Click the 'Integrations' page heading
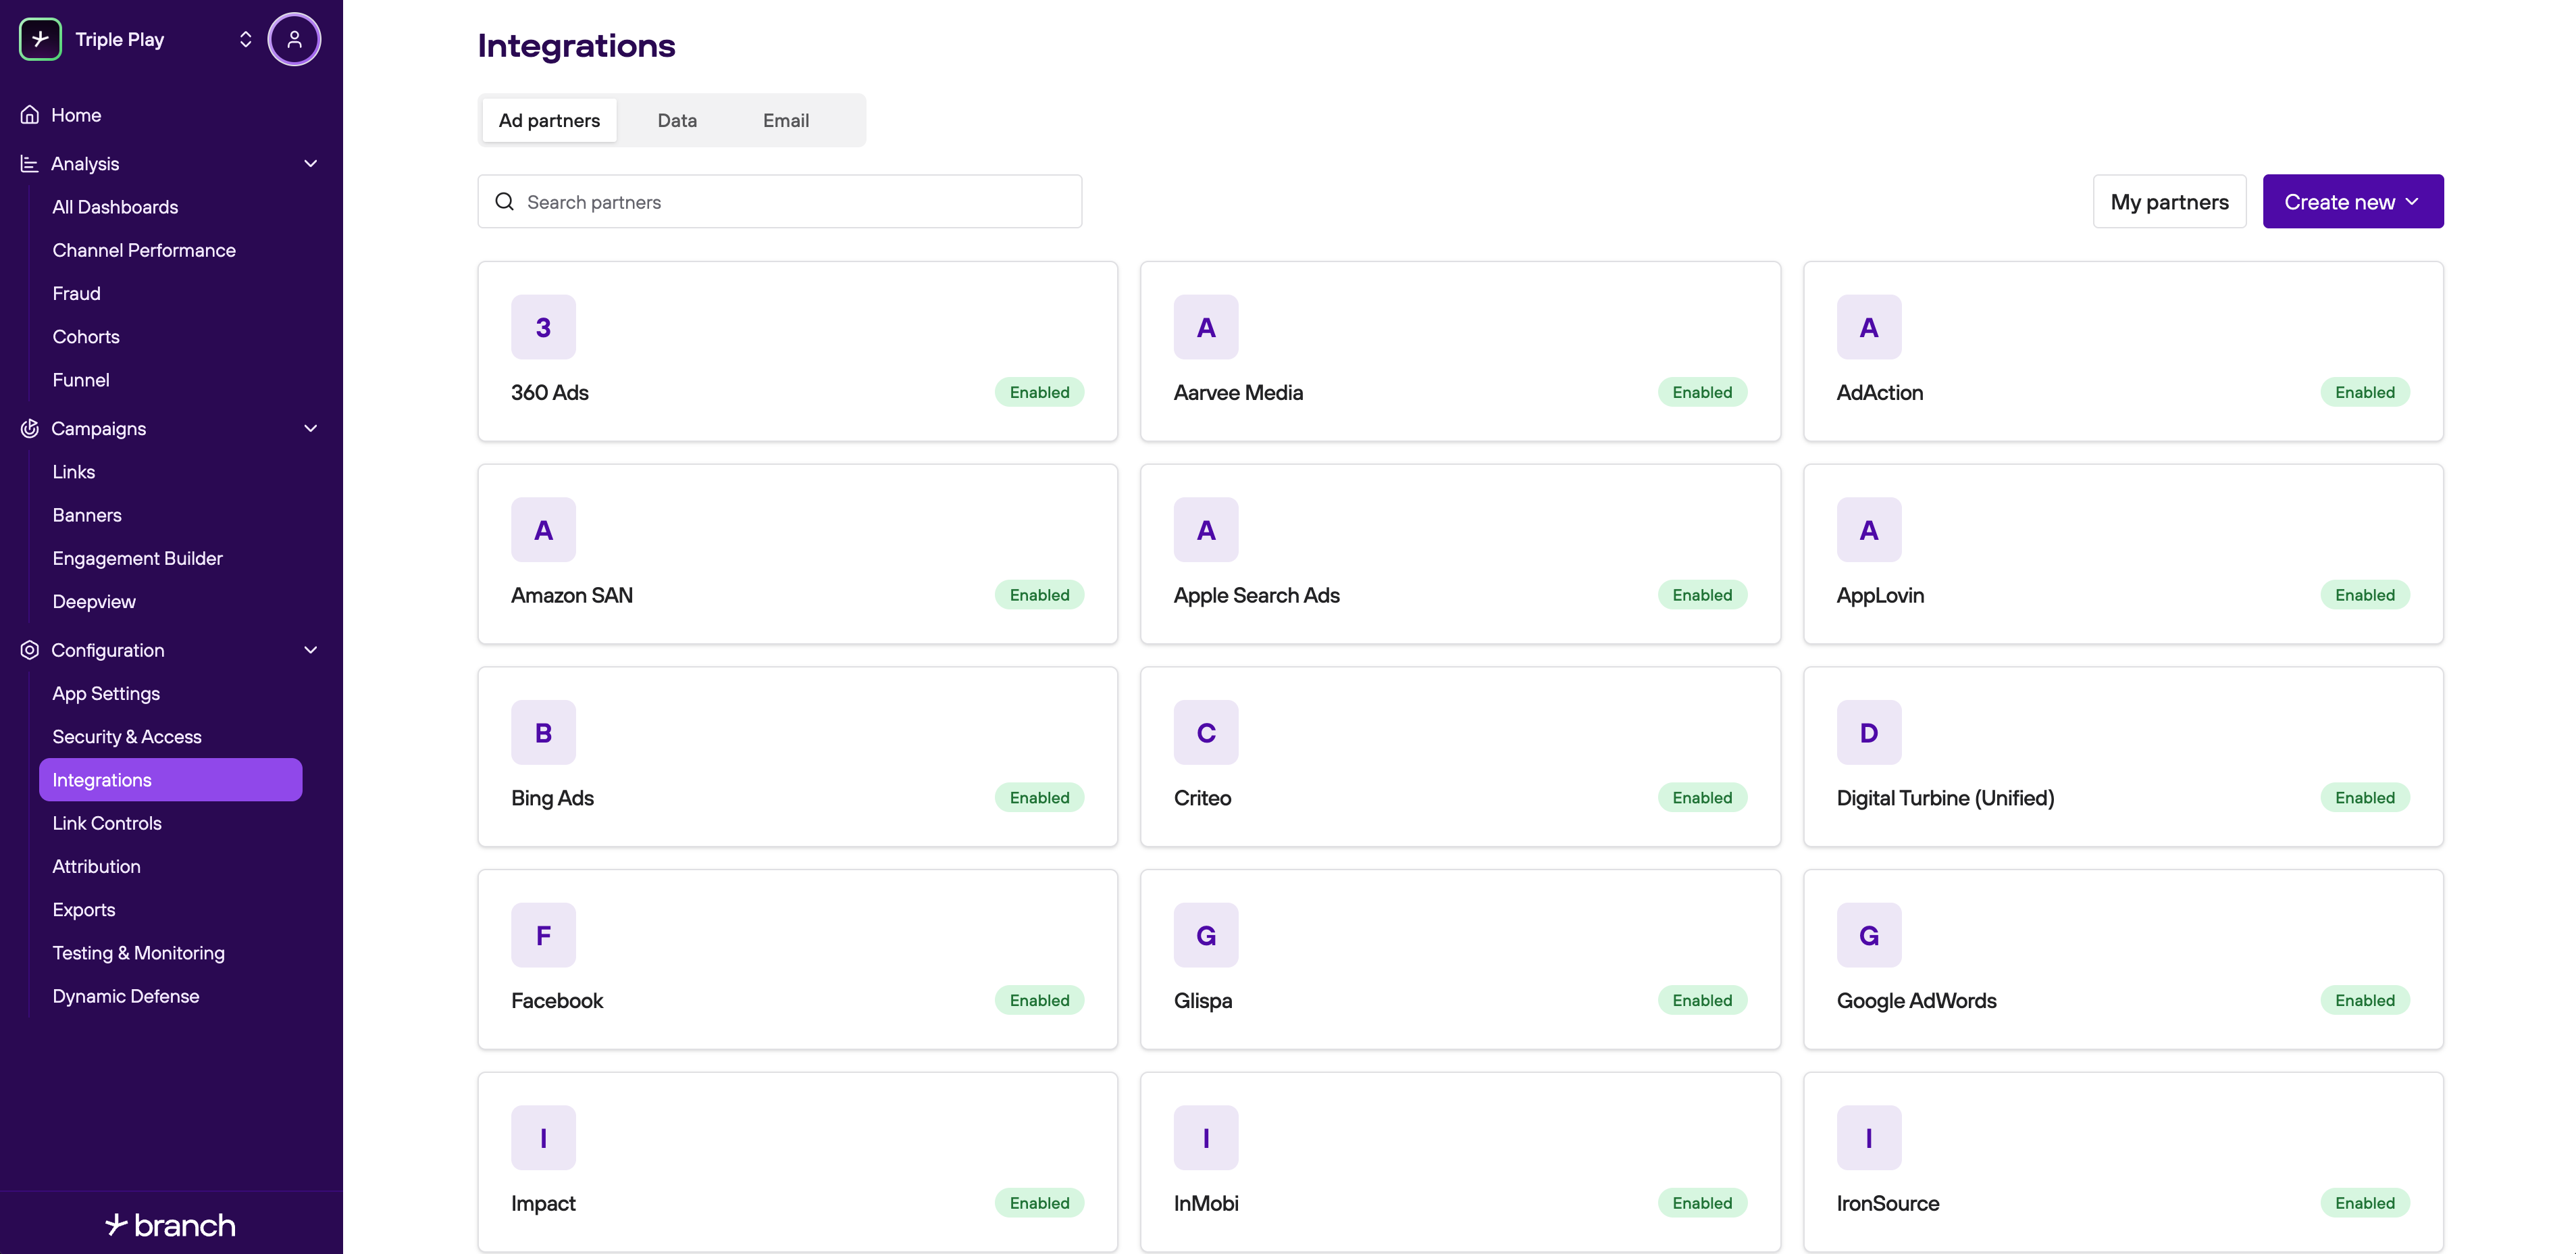Screen dimensions: 2576x1254 pyautogui.click(x=577, y=45)
